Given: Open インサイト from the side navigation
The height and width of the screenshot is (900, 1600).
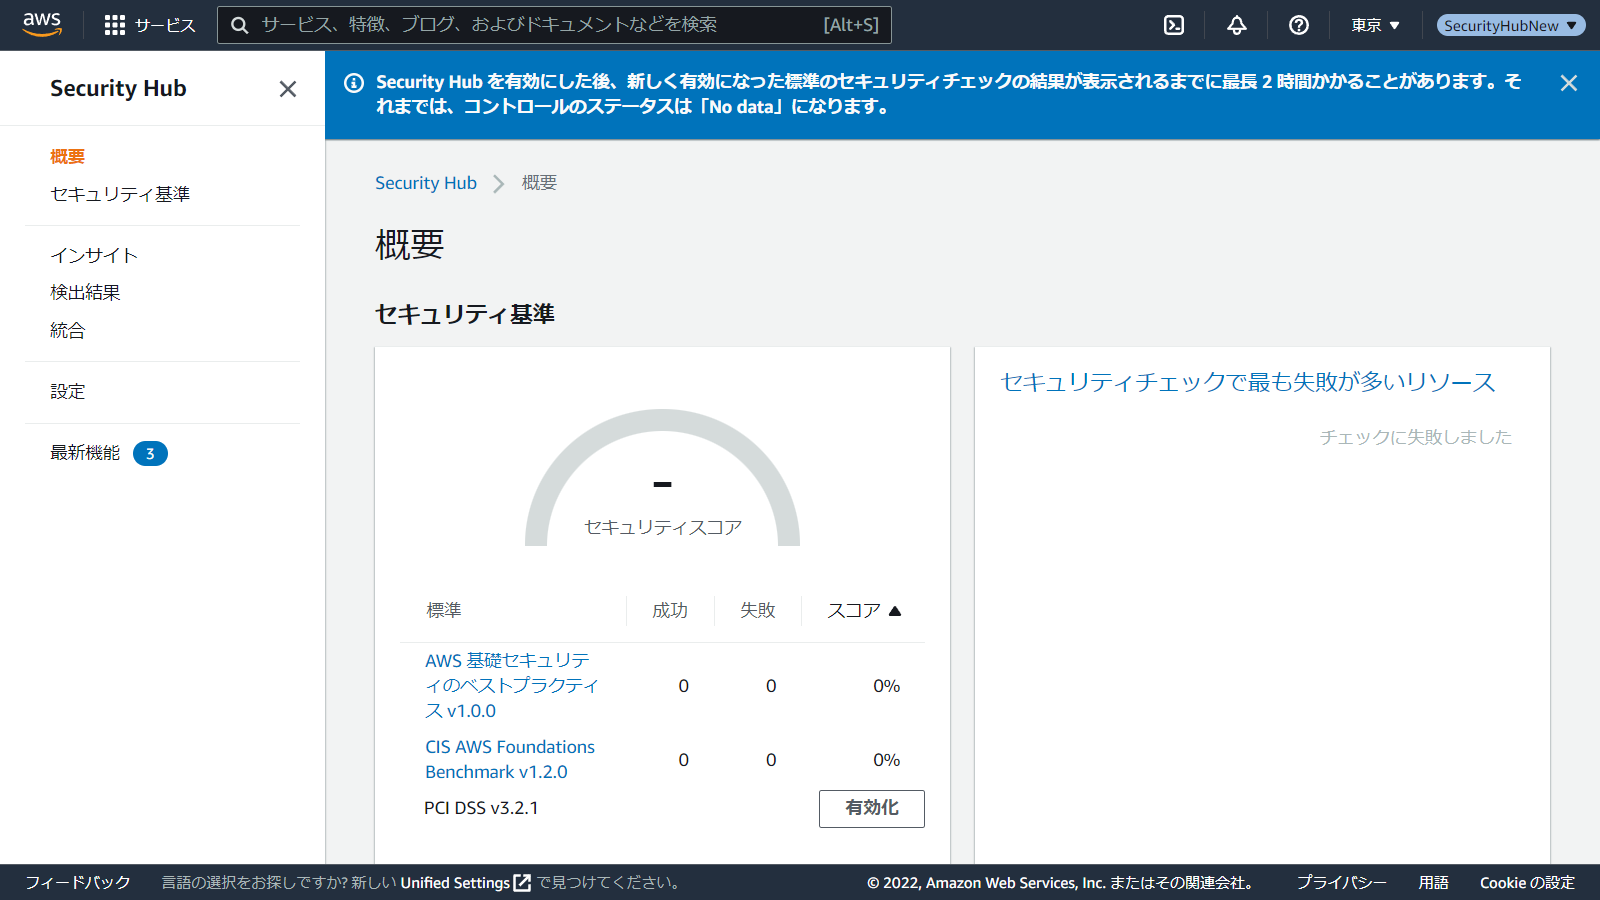Looking at the screenshot, I should [x=94, y=255].
